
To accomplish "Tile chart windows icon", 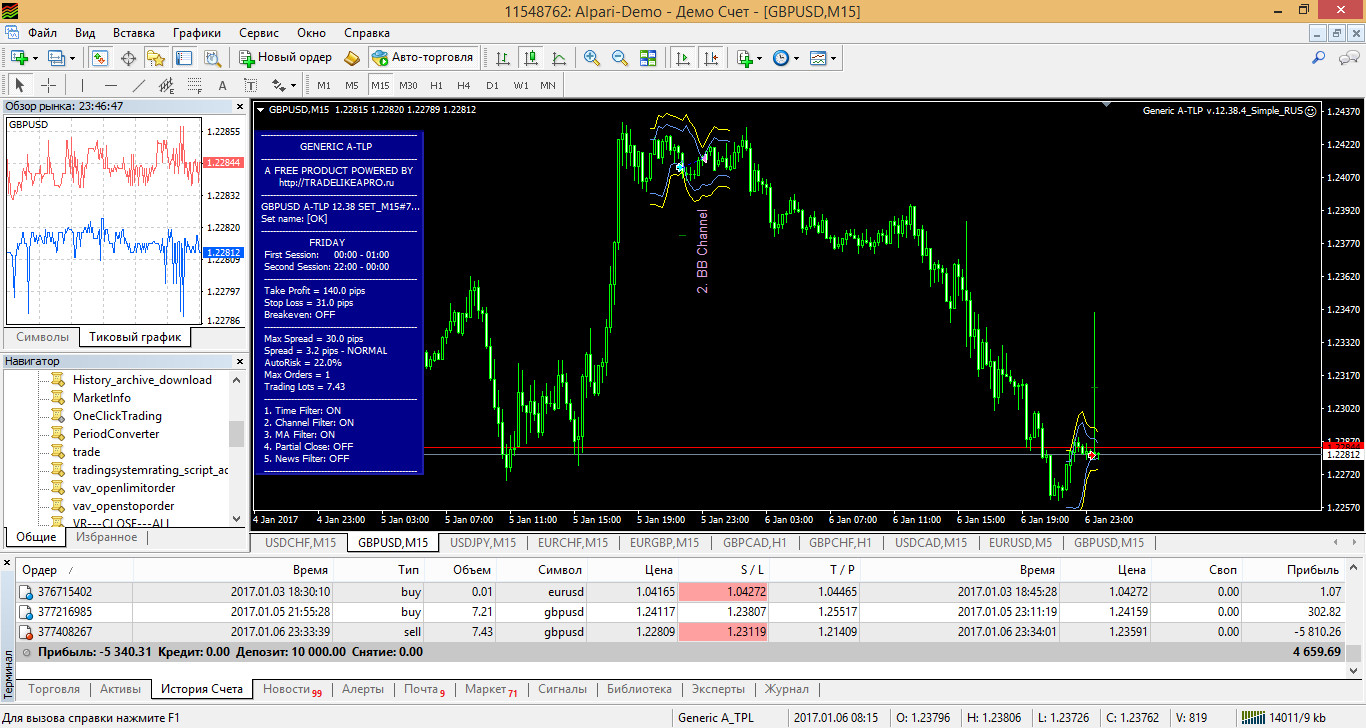I will click(x=648, y=57).
